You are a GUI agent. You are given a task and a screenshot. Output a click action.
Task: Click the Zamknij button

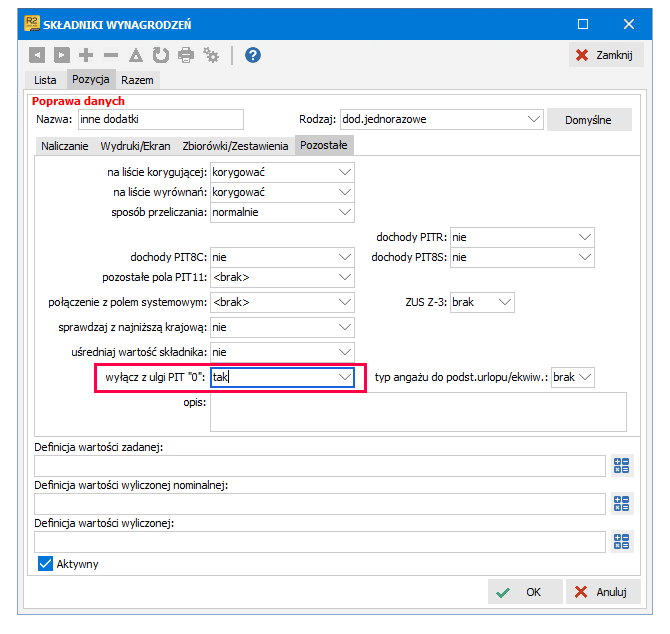pyautogui.click(x=606, y=55)
